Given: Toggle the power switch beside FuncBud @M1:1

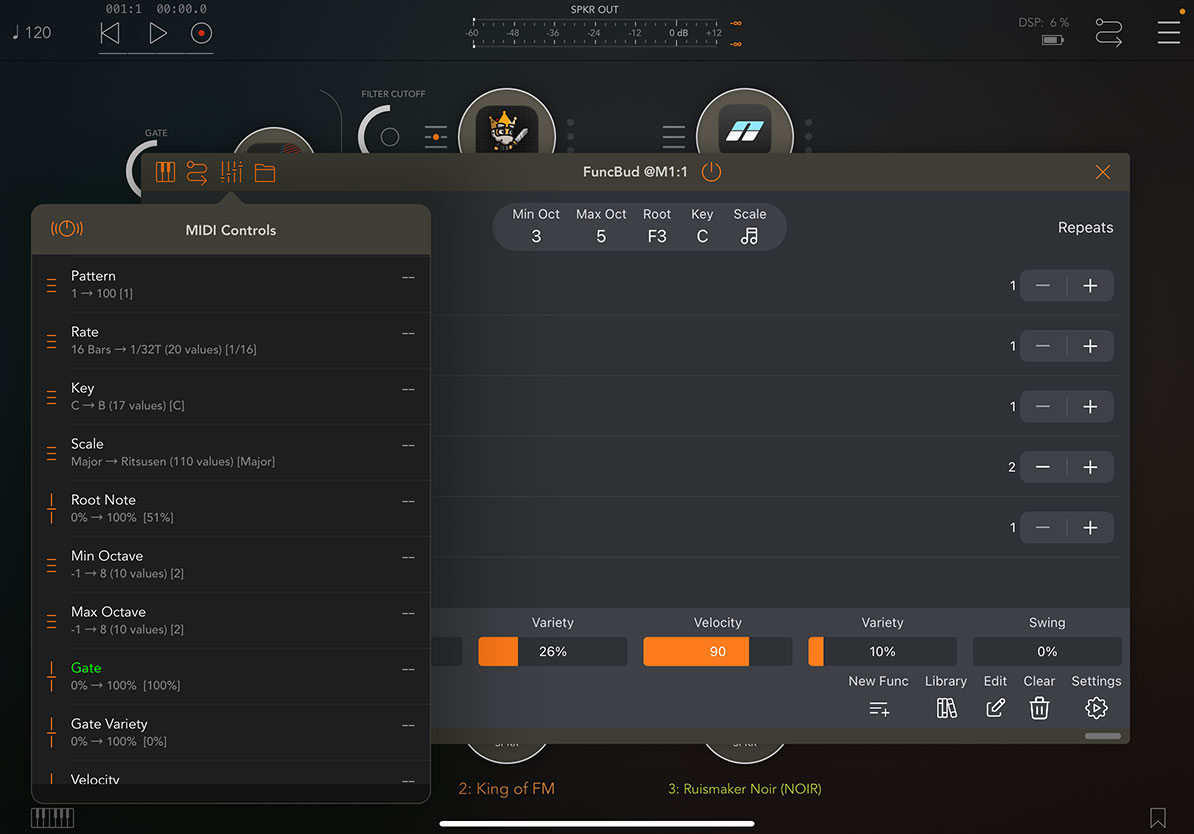Looking at the screenshot, I should point(711,171).
